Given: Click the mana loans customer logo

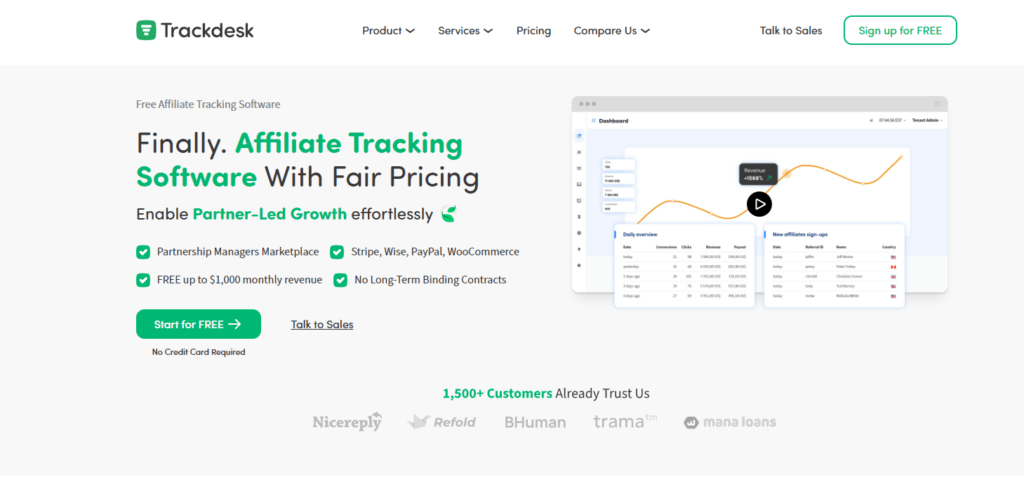Looking at the screenshot, I should [x=730, y=422].
